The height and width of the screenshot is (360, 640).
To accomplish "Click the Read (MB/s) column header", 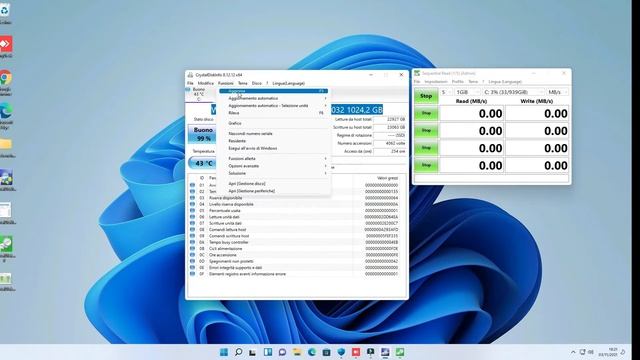I will (471, 101).
